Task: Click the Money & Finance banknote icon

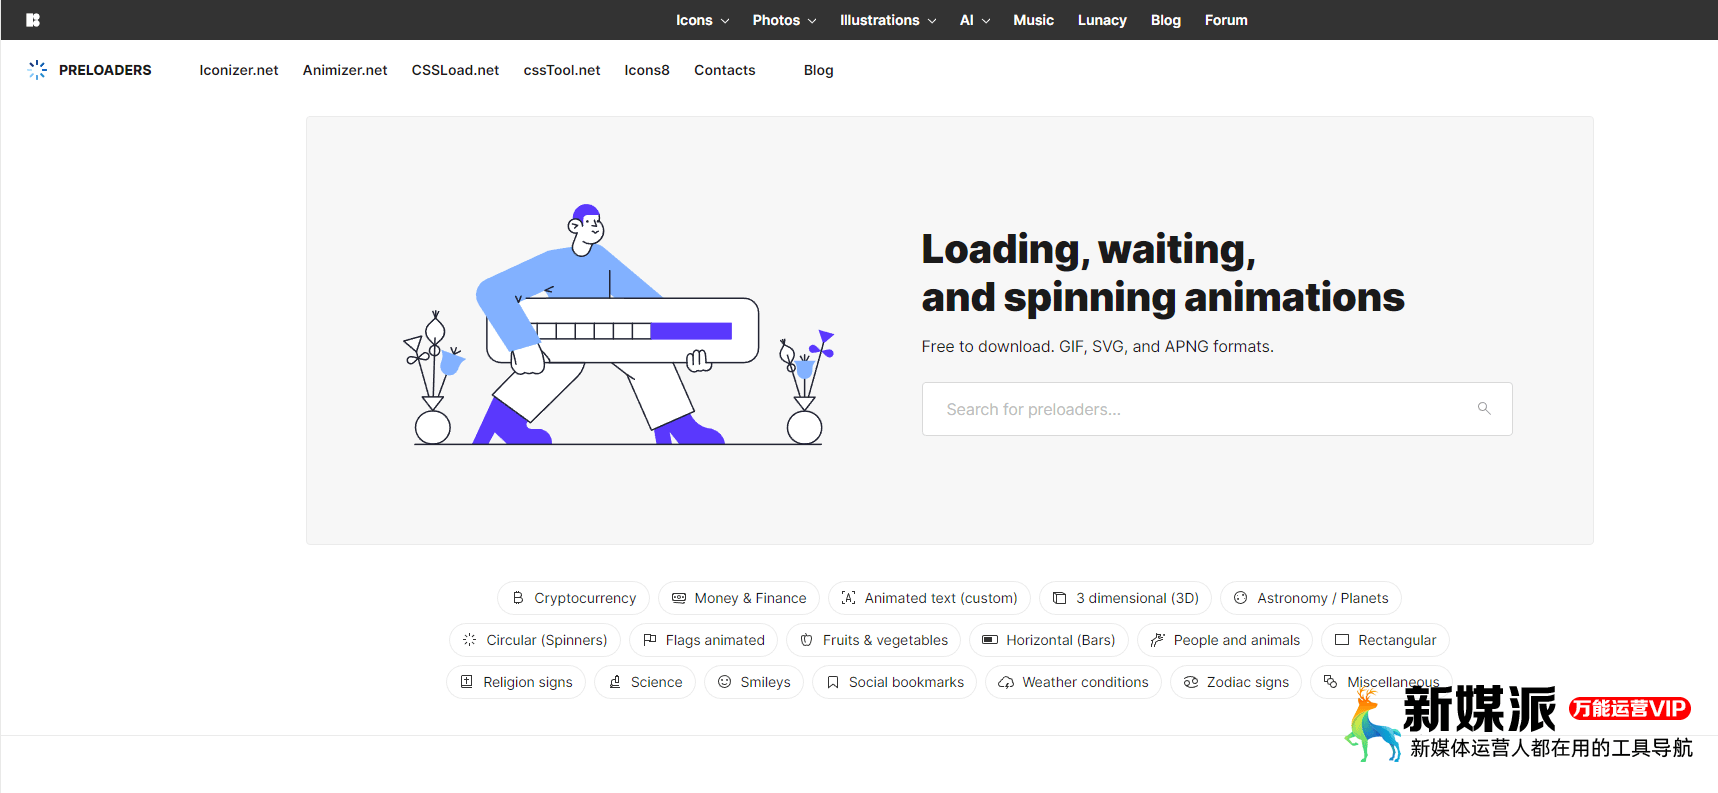Action: [x=679, y=598]
